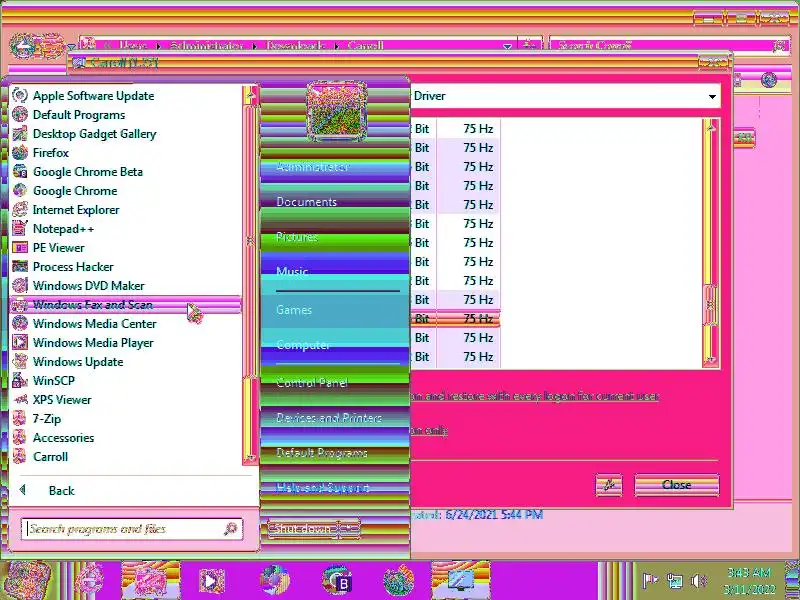
Task: Start Google Chrome from list
Action: coord(20,190)
